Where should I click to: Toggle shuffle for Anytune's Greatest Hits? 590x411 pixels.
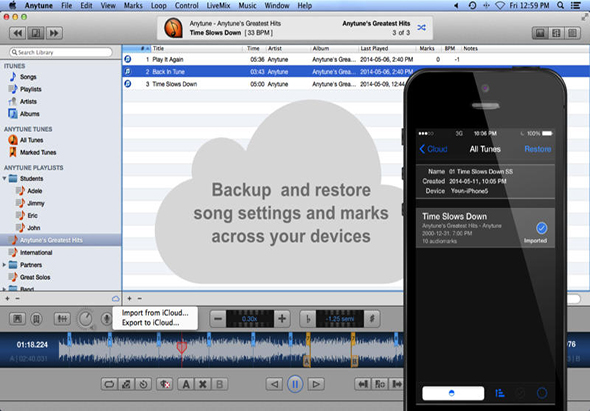click(x=421, y=28)
